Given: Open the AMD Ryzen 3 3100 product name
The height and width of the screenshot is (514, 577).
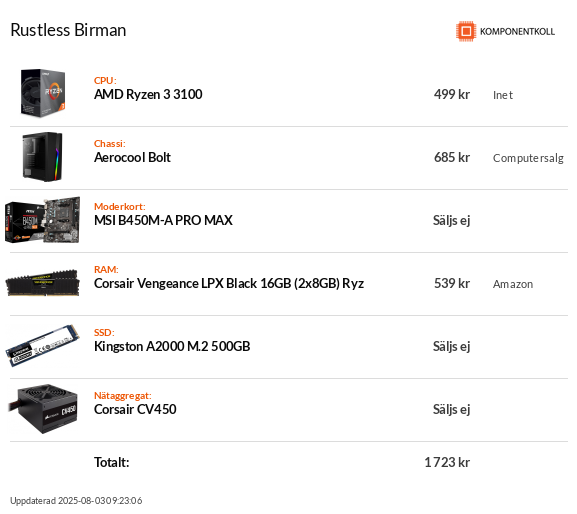Looking at the screenshot, I should pyautogui.click(x=148, y=95).
